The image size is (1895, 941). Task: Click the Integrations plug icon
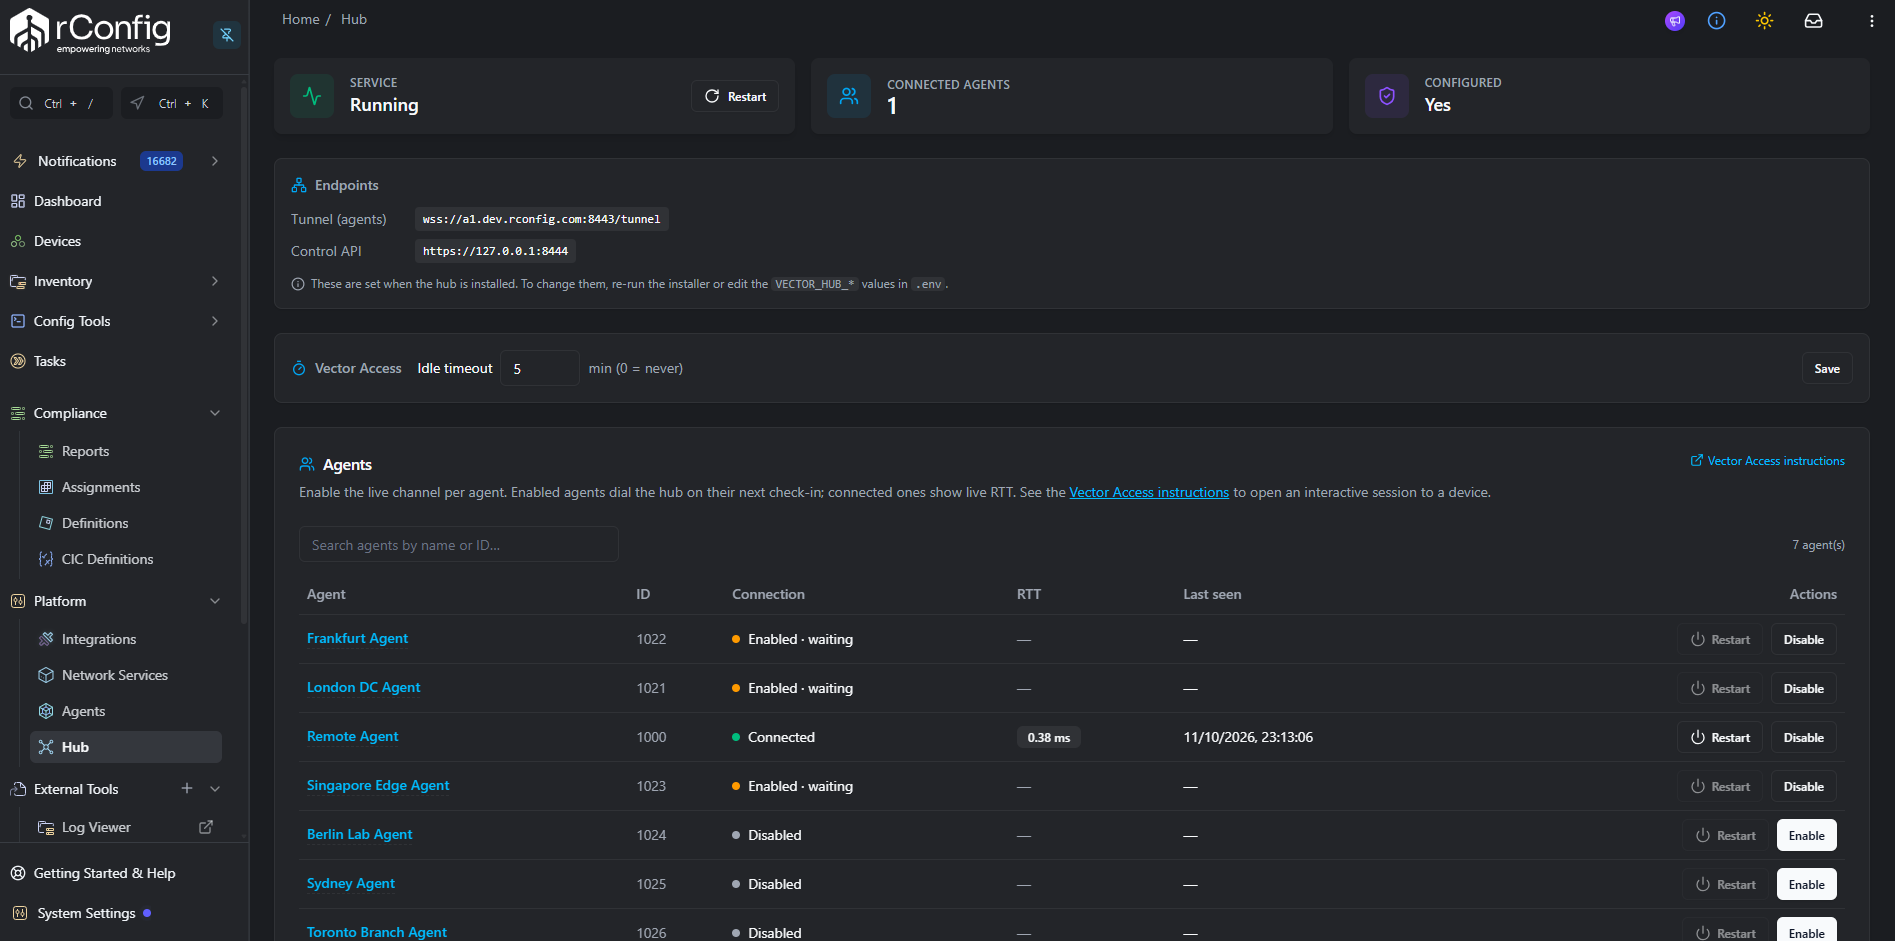[x=46, y=639]
